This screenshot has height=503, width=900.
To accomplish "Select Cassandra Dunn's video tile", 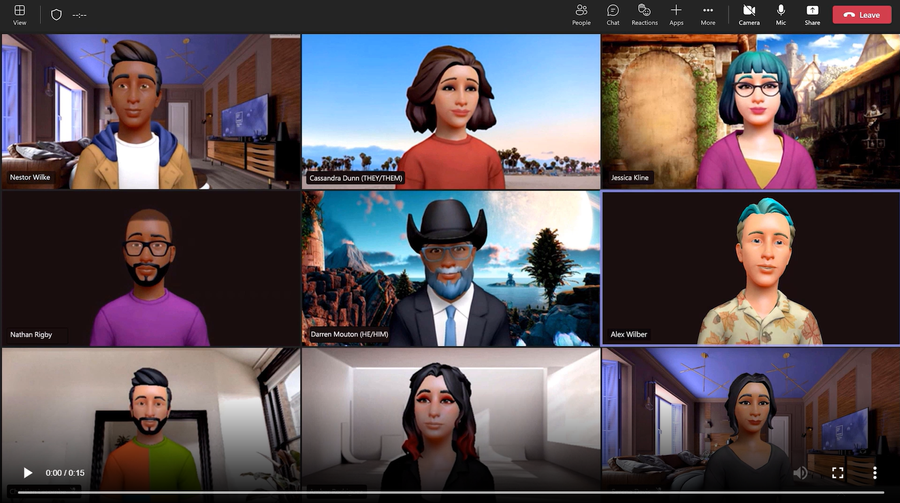I will pyautogui.click(x=451, y=111).
